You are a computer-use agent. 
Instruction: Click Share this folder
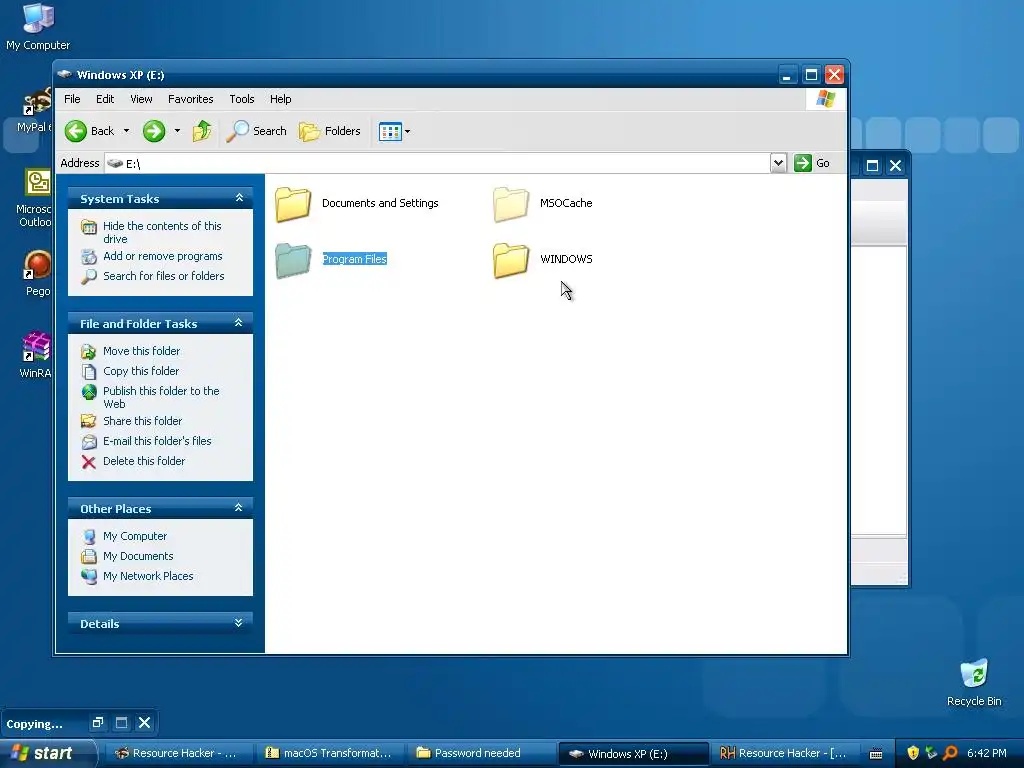pyautogui.click(x=142, y=421)
